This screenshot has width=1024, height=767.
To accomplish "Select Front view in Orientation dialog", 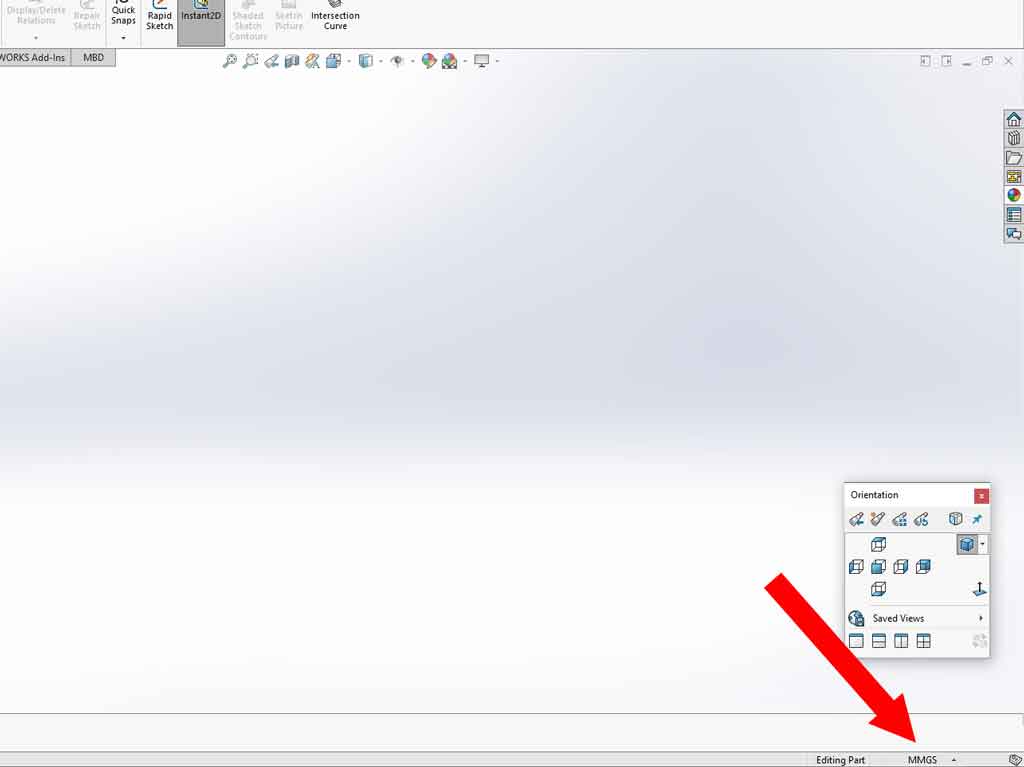I will pyautogui.click(x=879, y=566).
